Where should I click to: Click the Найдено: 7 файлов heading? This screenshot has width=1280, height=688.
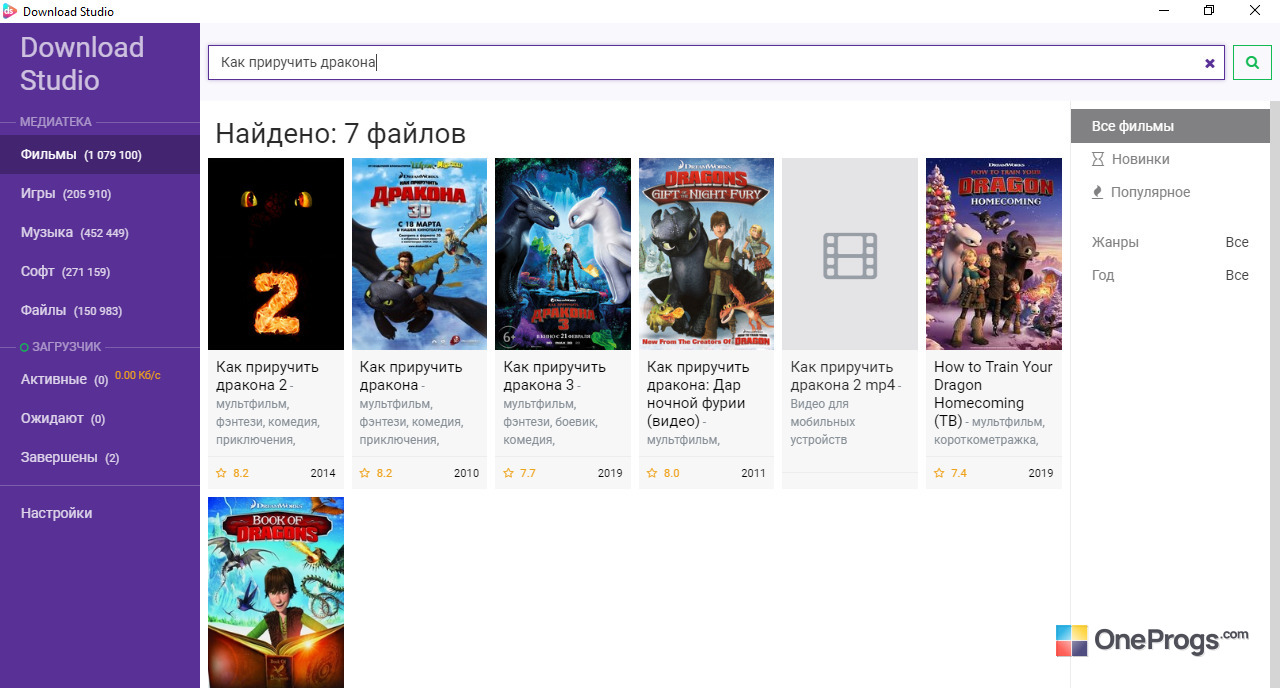[x=341, y=133]
